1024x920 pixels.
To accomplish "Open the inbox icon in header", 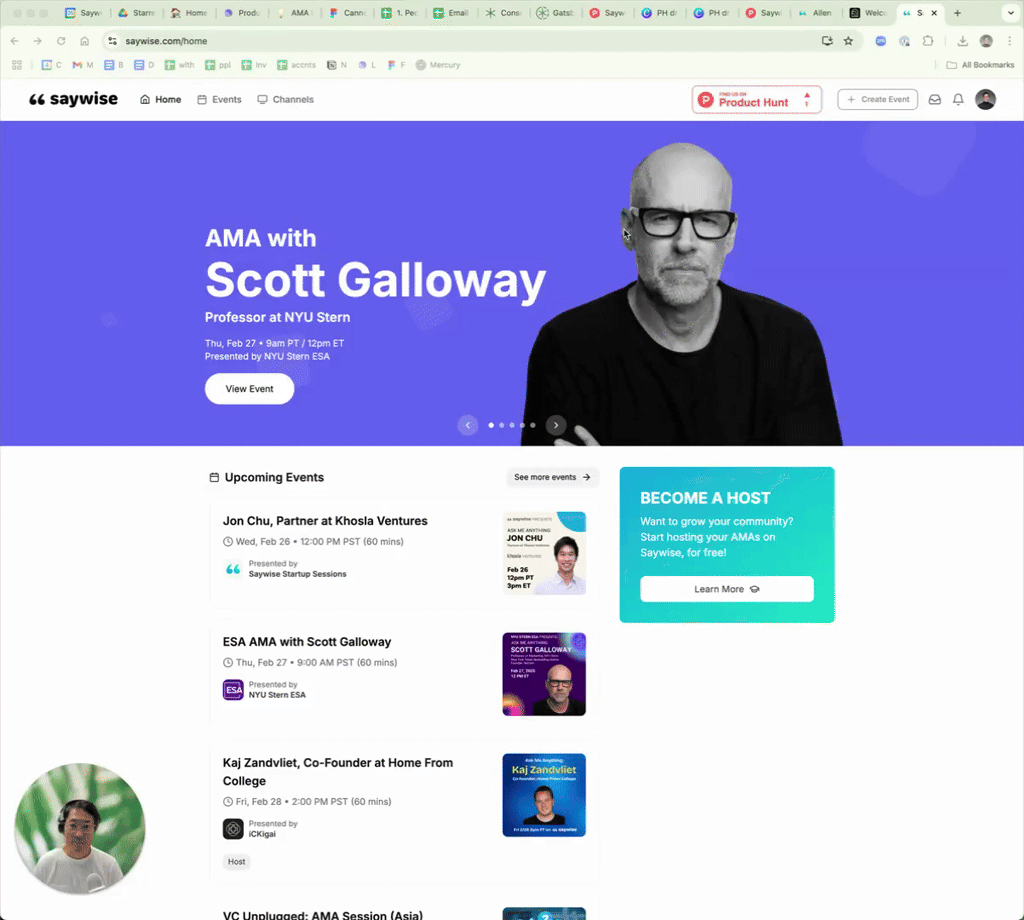I will tap(935, 99).
